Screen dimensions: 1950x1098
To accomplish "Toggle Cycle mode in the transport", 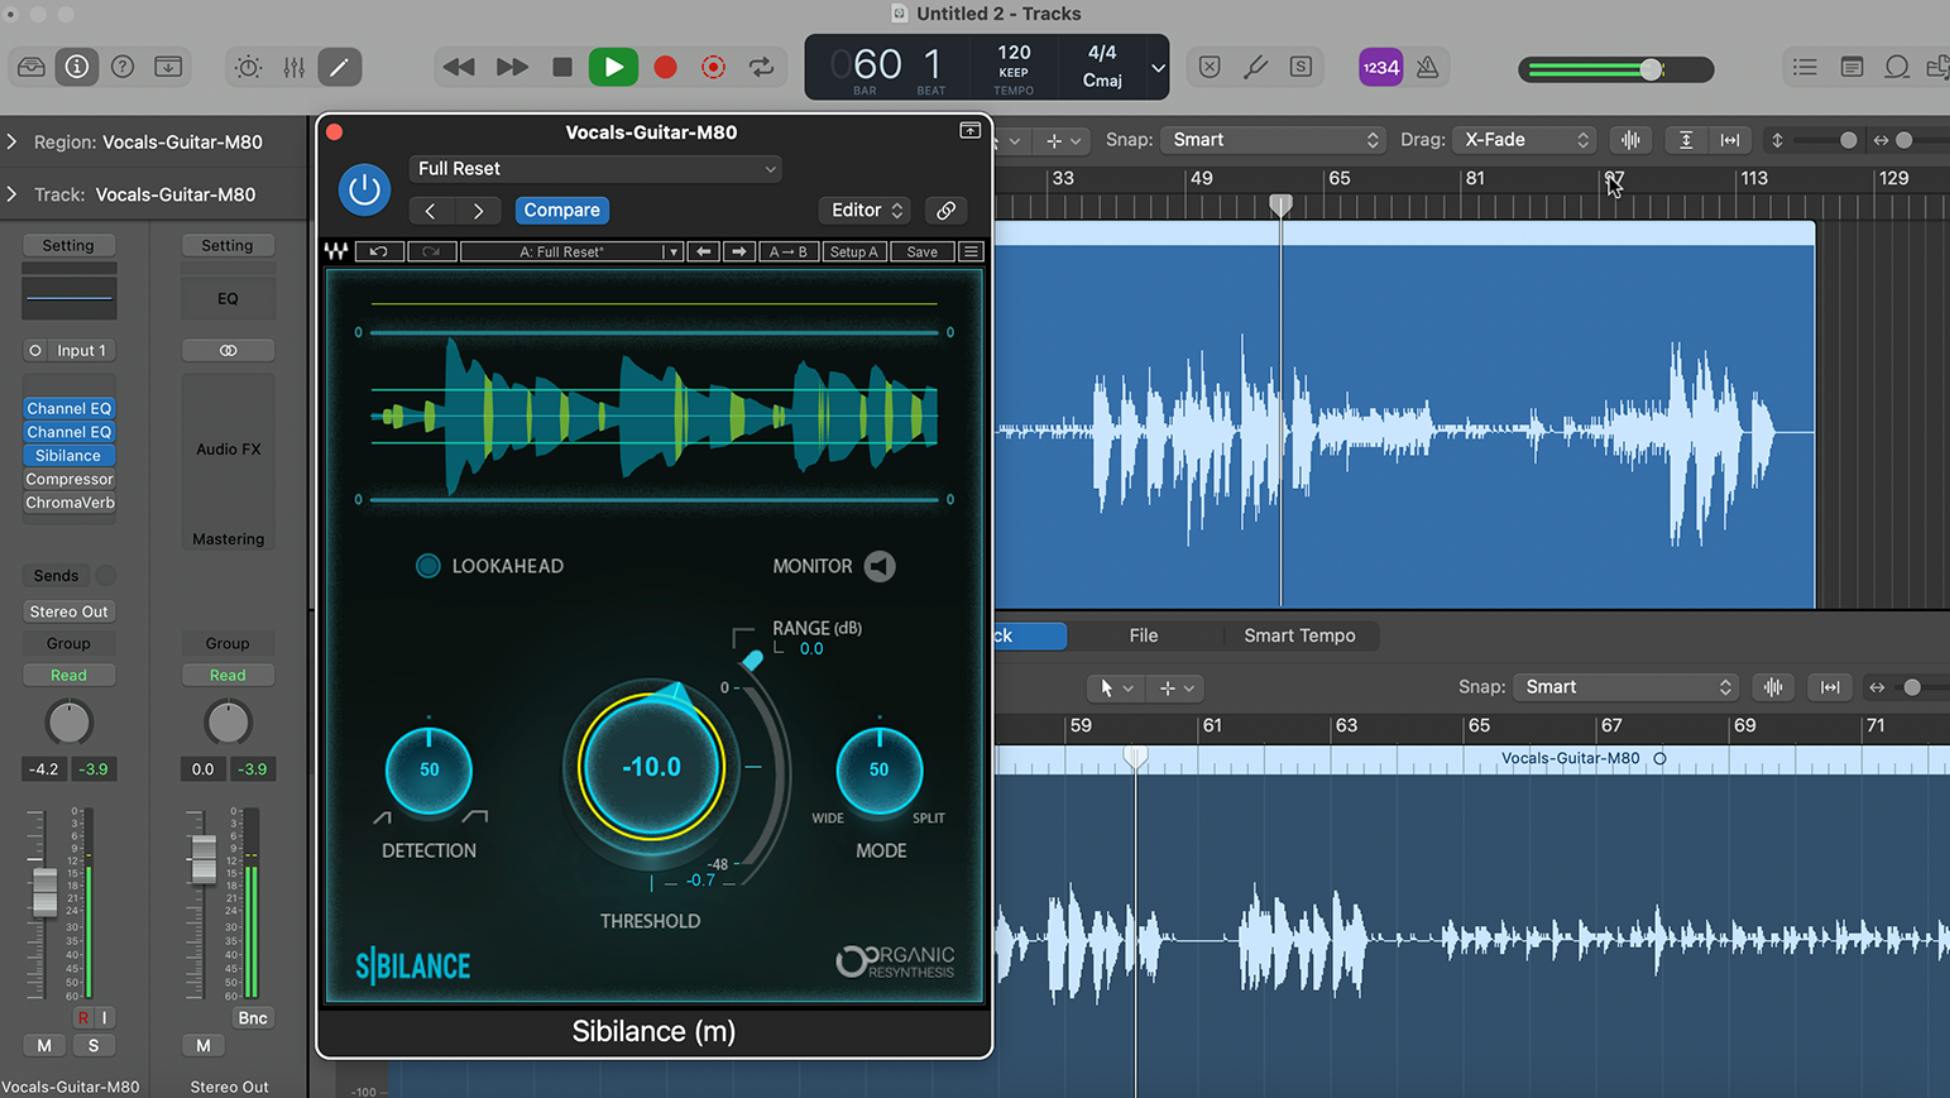I will 762,67.
